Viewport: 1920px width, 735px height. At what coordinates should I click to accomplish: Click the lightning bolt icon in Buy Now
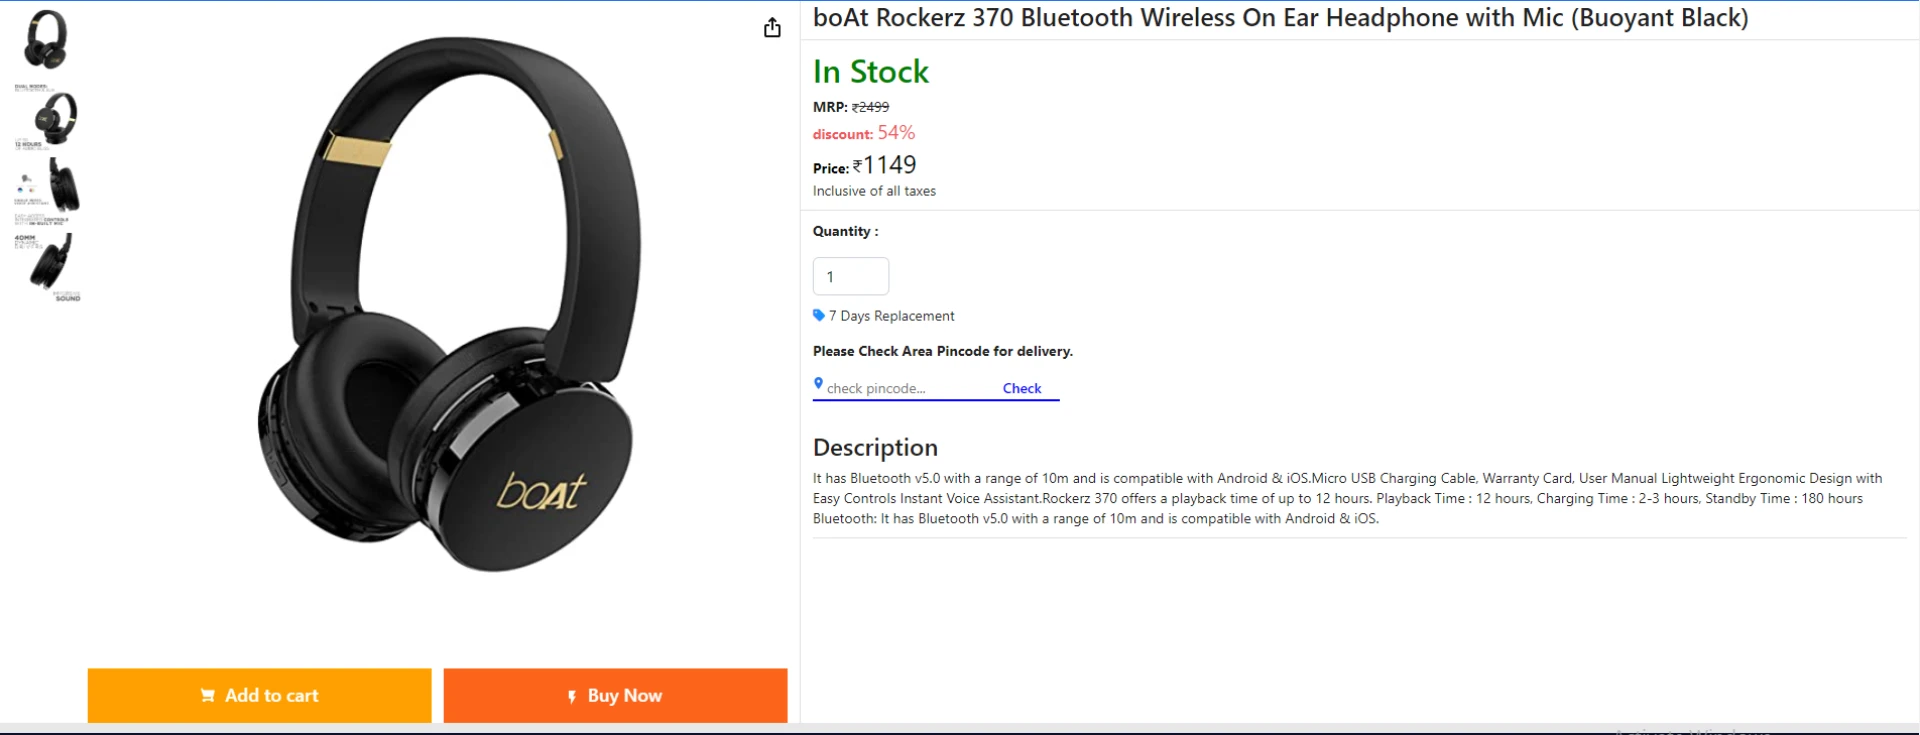[x=572, y=696]
